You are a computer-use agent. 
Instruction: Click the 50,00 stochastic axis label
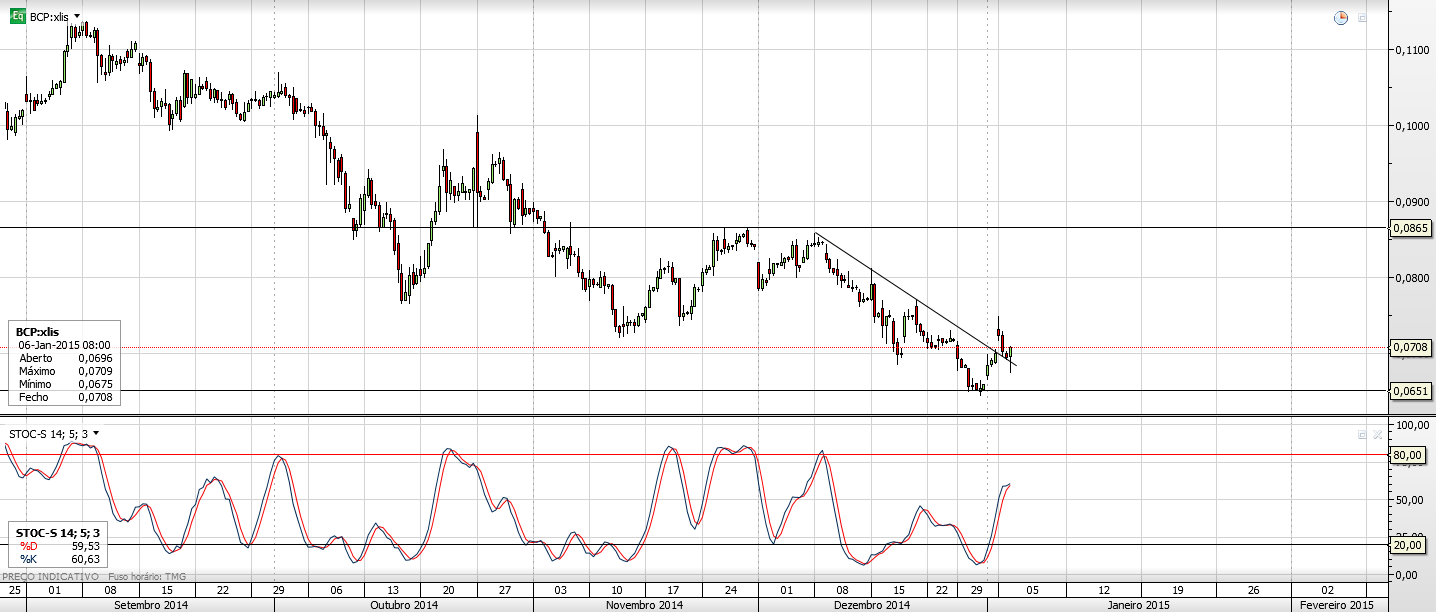(1408, 500)
